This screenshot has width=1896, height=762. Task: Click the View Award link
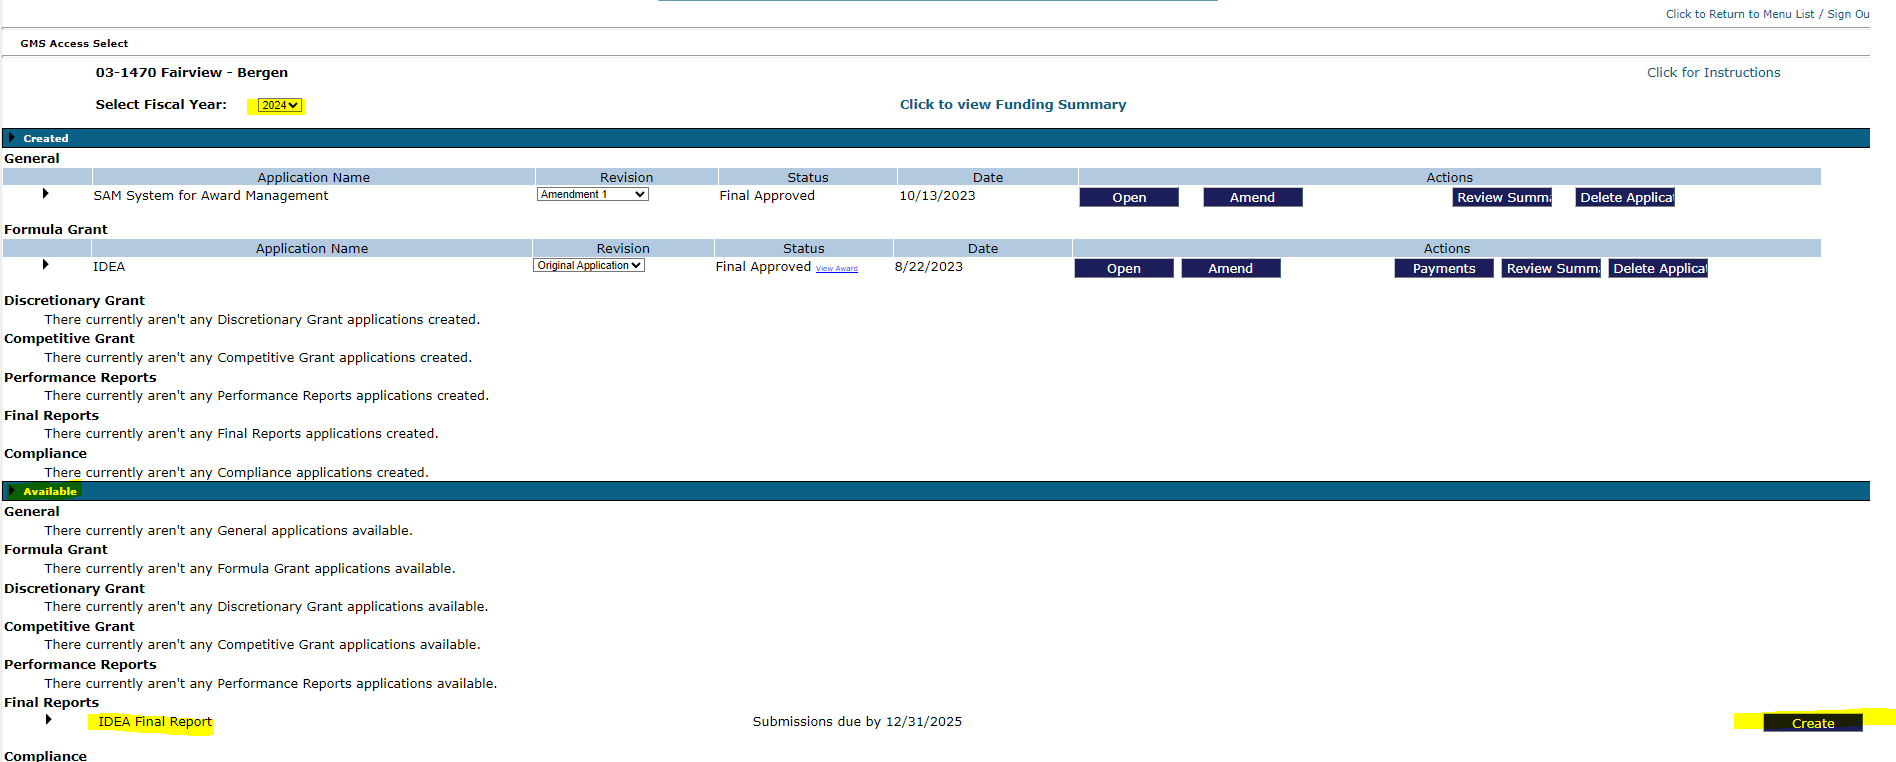tap(837, 269)
